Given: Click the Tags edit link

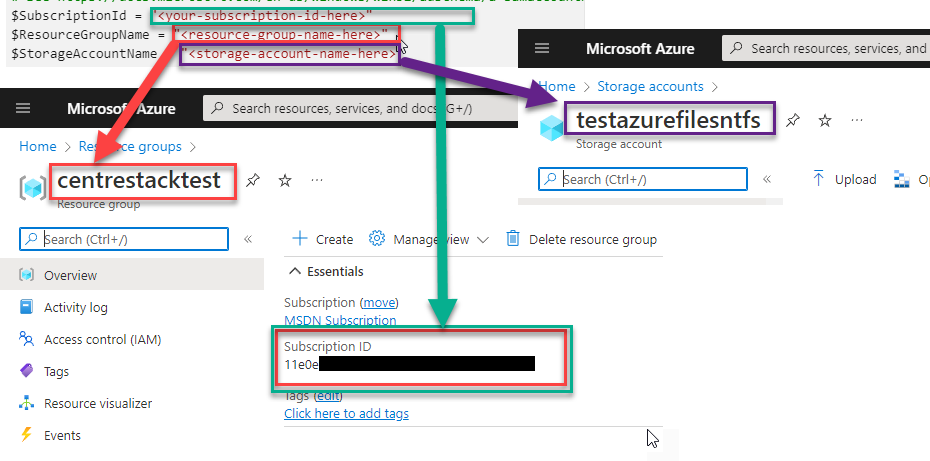Looking at the screenshot, I should pyautogui.click(x=329, y=396).
